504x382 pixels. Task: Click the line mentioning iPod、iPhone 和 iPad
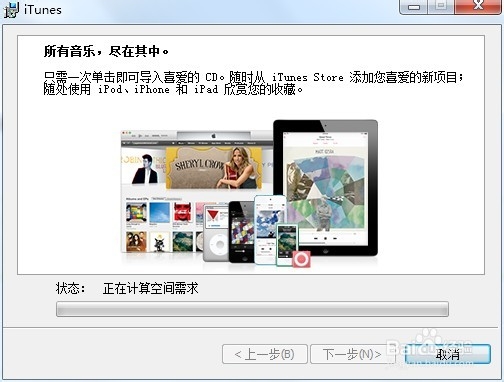pyautogui.click(x=173, y=90)
